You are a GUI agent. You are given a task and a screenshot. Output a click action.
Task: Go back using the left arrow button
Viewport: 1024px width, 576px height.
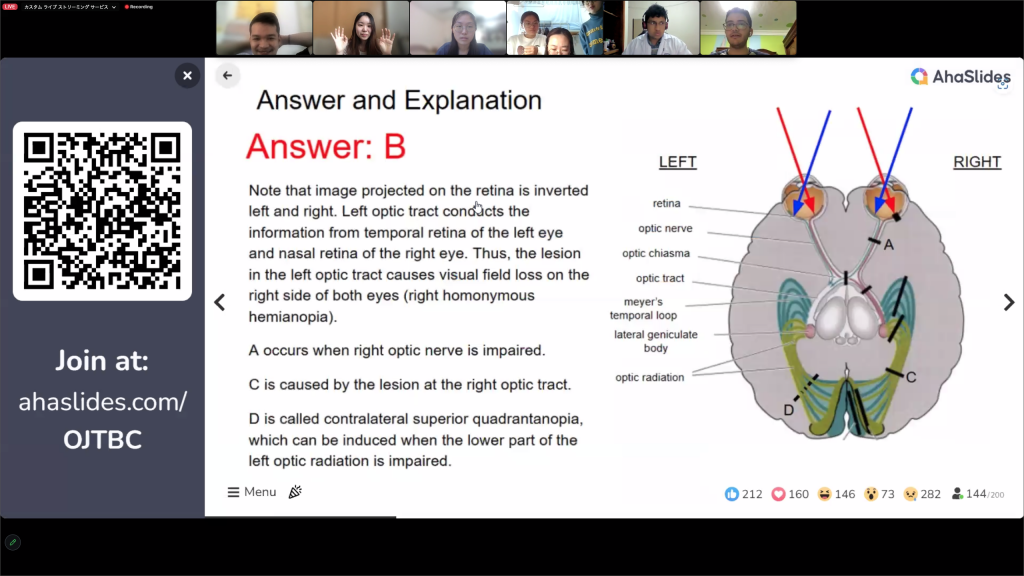pyautogui.click(x=227, y=75)
